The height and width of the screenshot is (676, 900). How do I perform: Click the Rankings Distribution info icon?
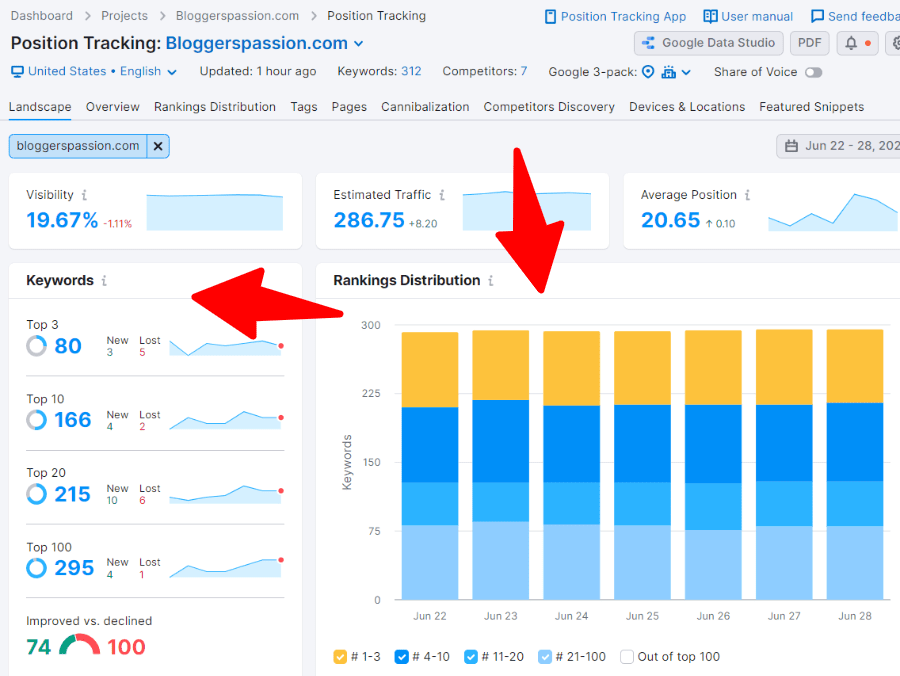(491, 281)
